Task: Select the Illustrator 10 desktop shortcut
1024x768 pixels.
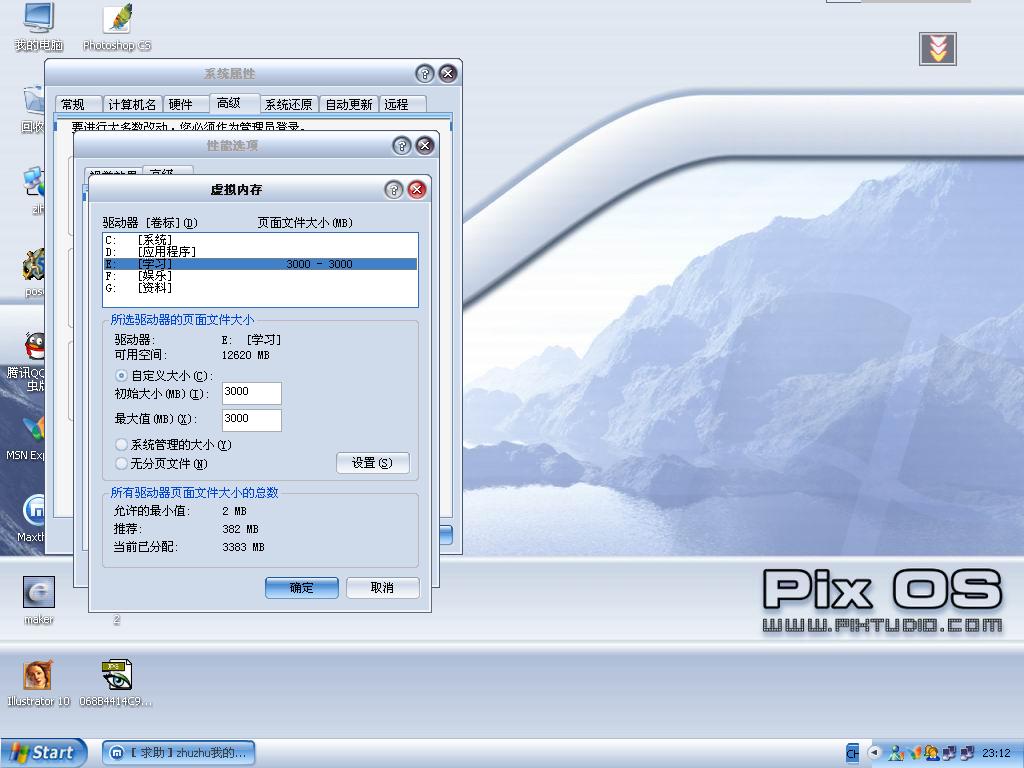Action: 39,683
